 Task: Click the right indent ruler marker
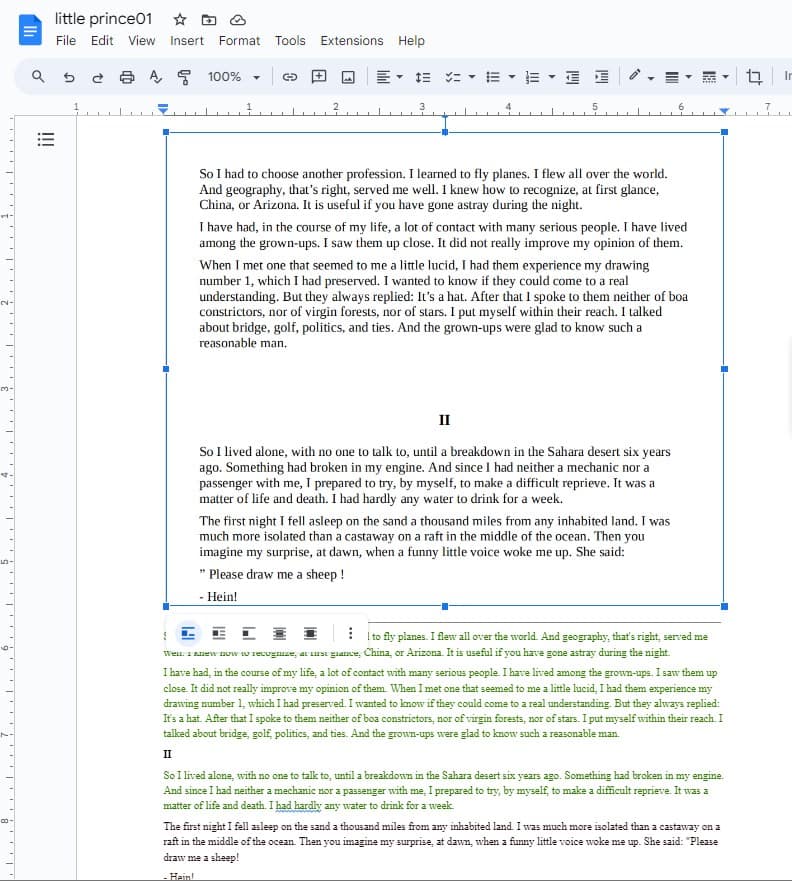click(x=724, y=111)
